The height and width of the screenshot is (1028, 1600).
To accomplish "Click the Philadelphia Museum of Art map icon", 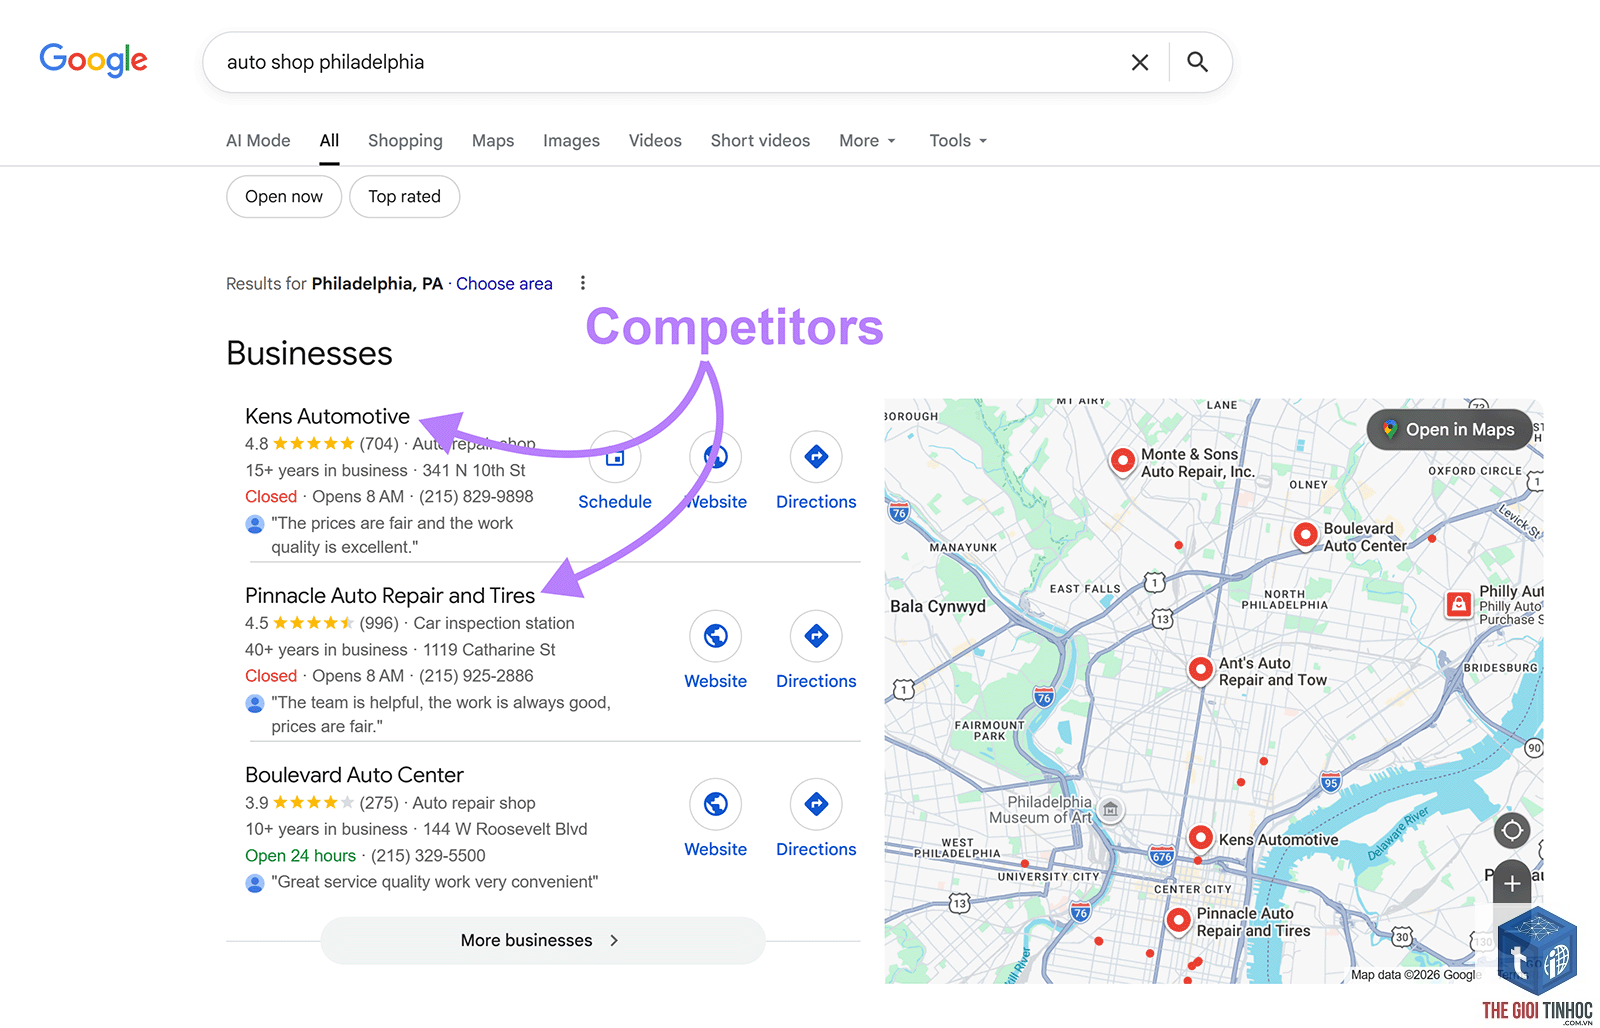I will (x=1110, y=809).
